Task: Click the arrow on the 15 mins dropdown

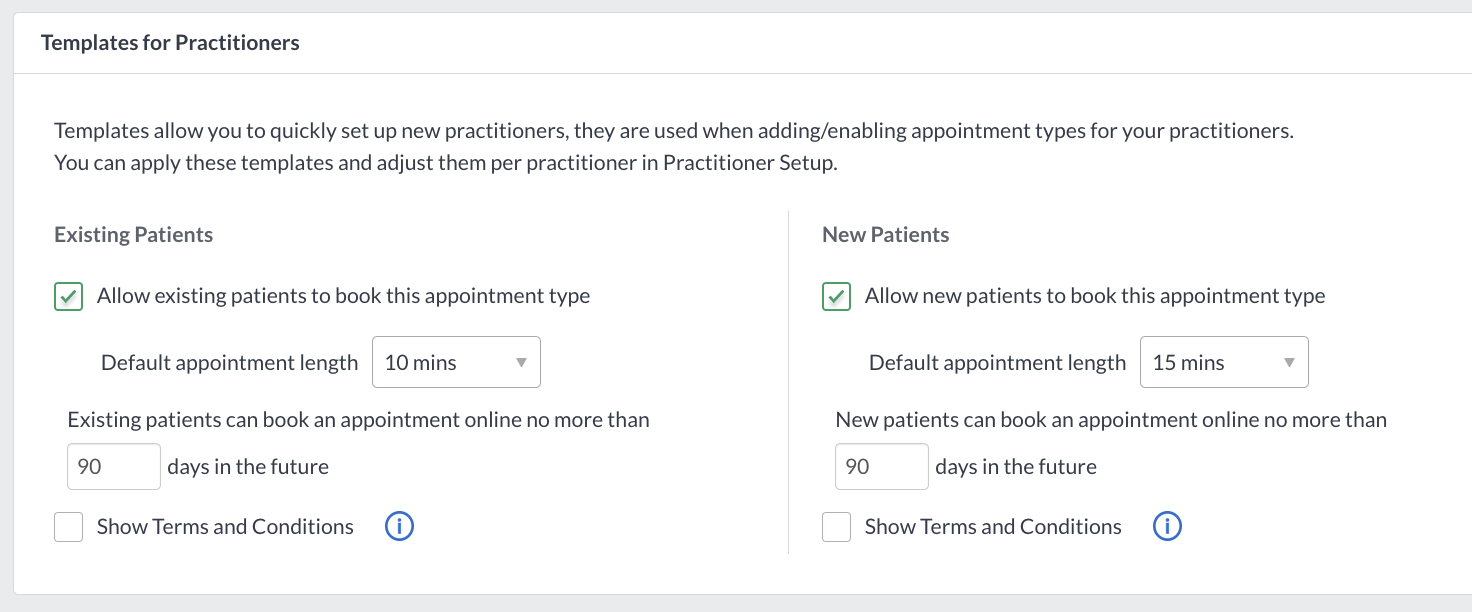Action: tap(1289, 362)
